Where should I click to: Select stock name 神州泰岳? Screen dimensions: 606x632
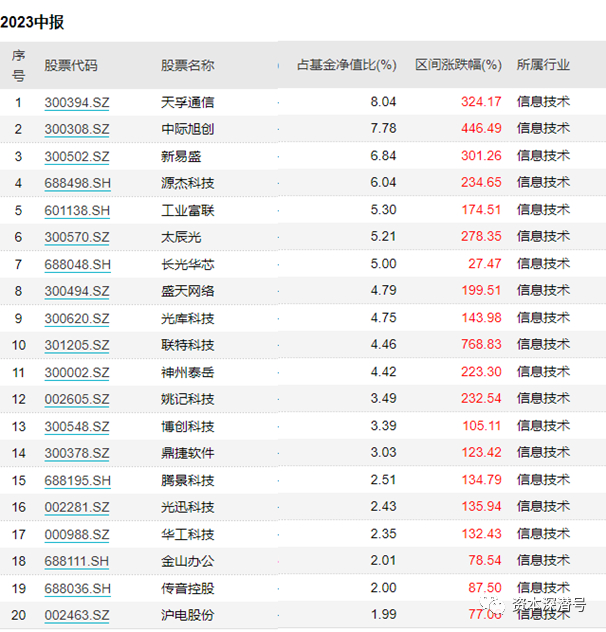187,372
